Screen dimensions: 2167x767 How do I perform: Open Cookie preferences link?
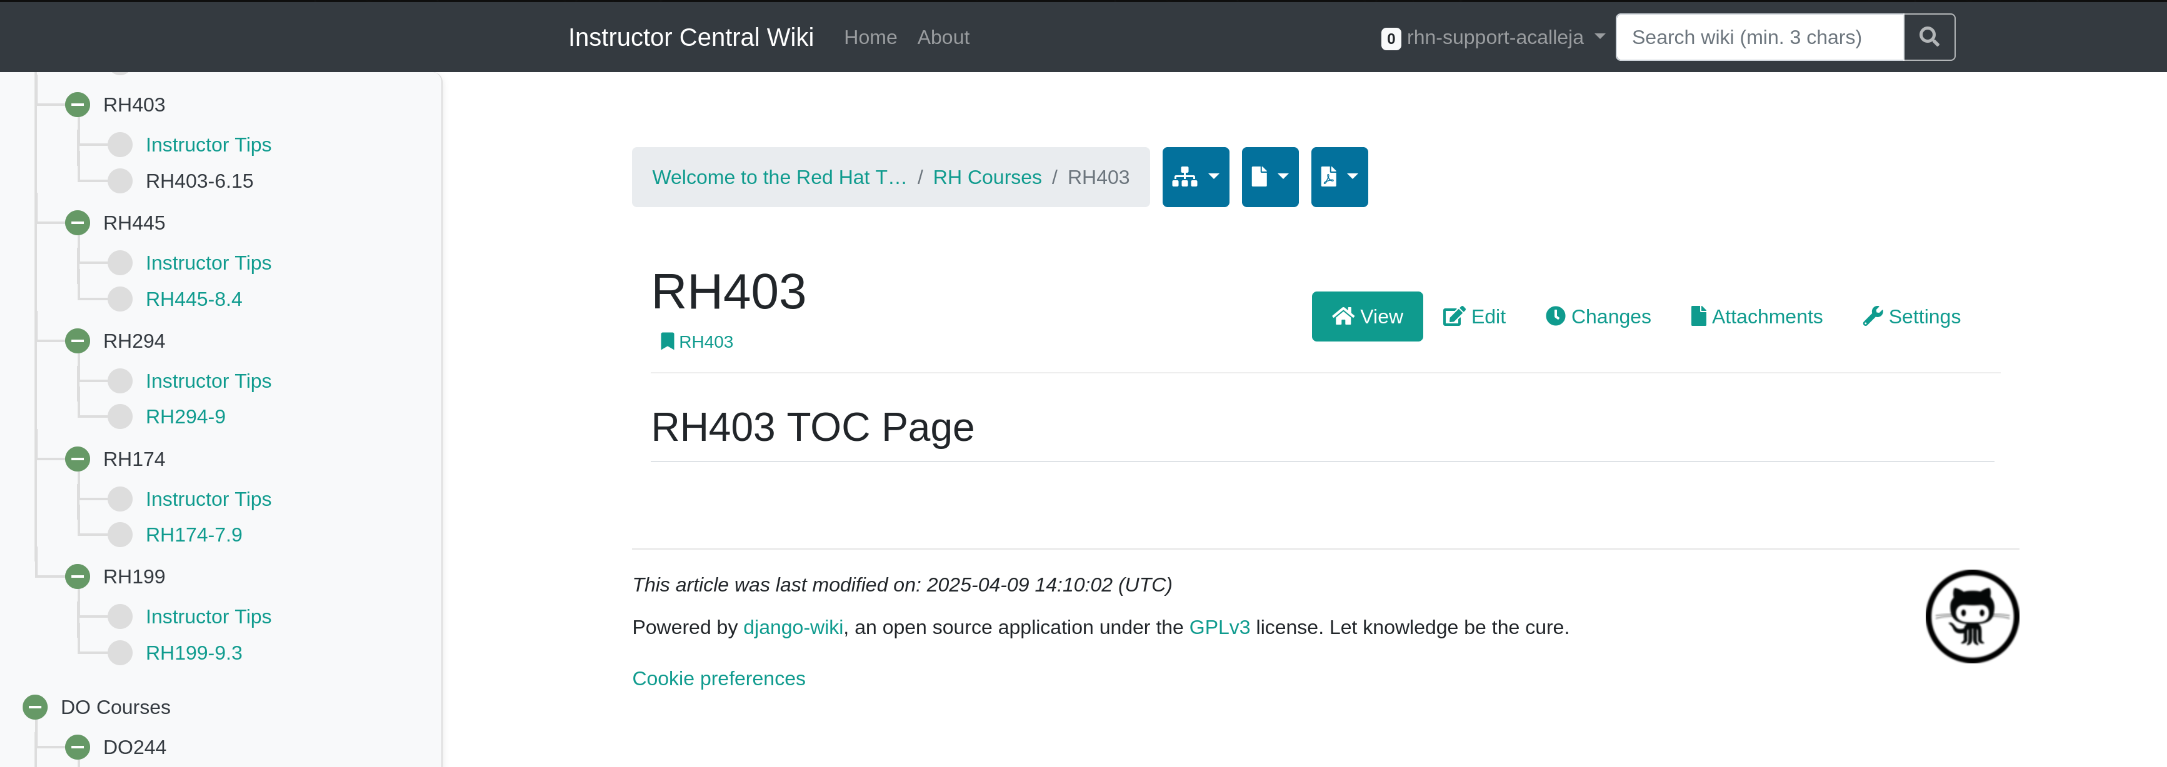tap(718, 678)
